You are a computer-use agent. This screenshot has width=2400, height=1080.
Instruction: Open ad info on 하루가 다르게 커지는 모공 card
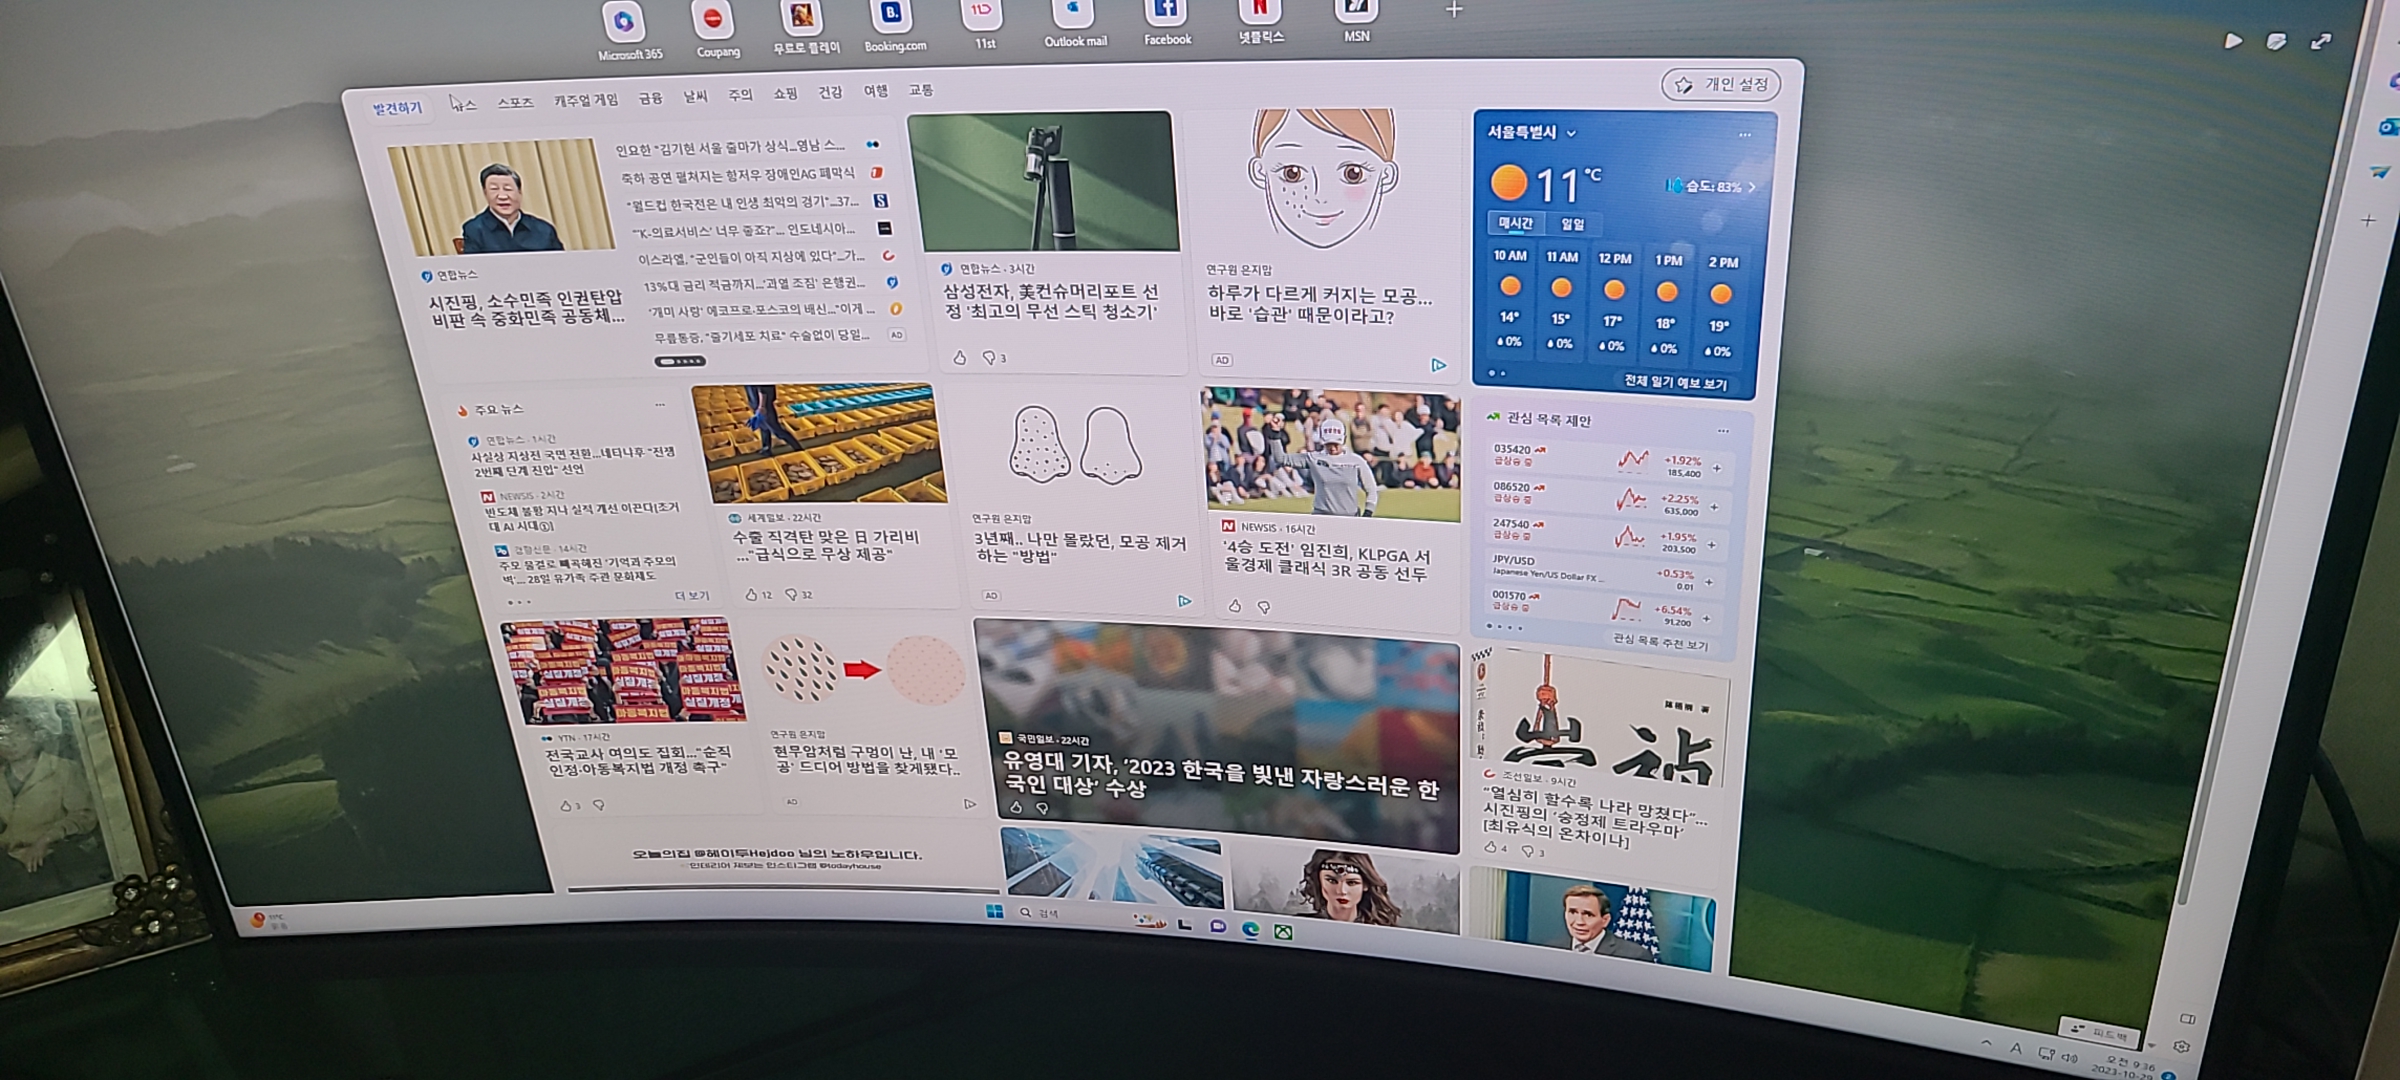1438,365
